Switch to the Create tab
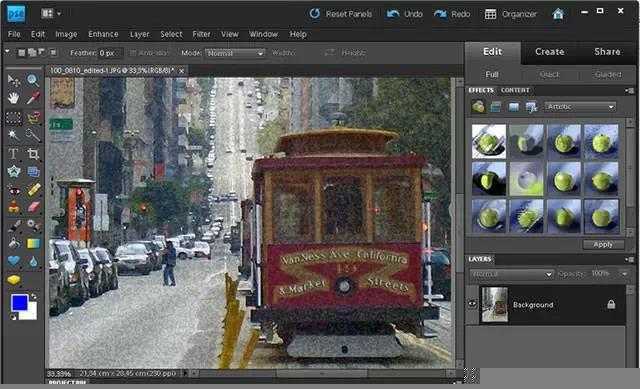This screenshot has width=640, height=389. [x=550, y=52]
